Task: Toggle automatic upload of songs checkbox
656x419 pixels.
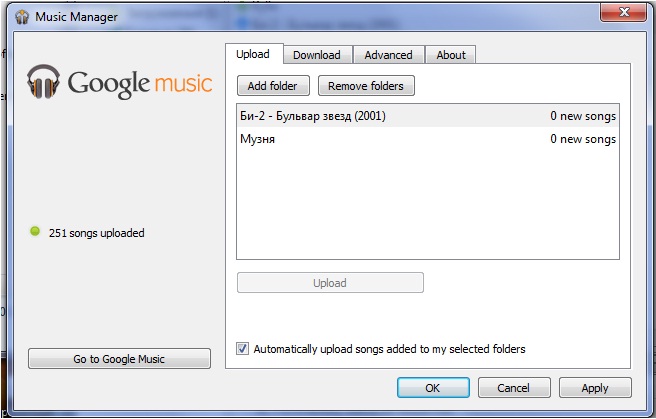Action: [242, 348]
